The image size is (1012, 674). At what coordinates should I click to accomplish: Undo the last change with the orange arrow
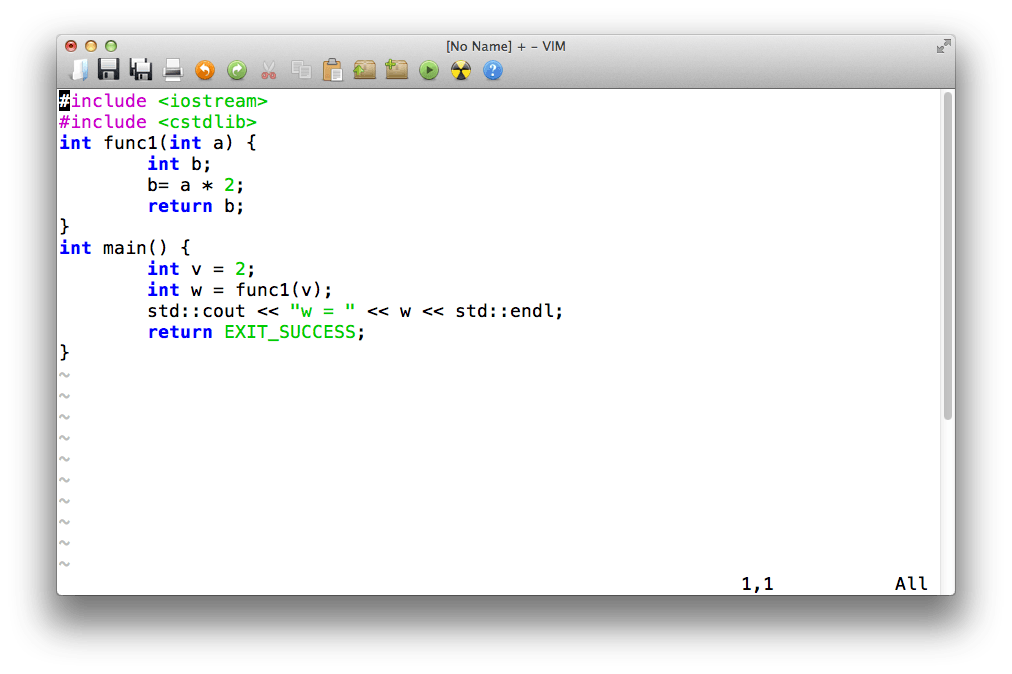click(x=205, y=70)
